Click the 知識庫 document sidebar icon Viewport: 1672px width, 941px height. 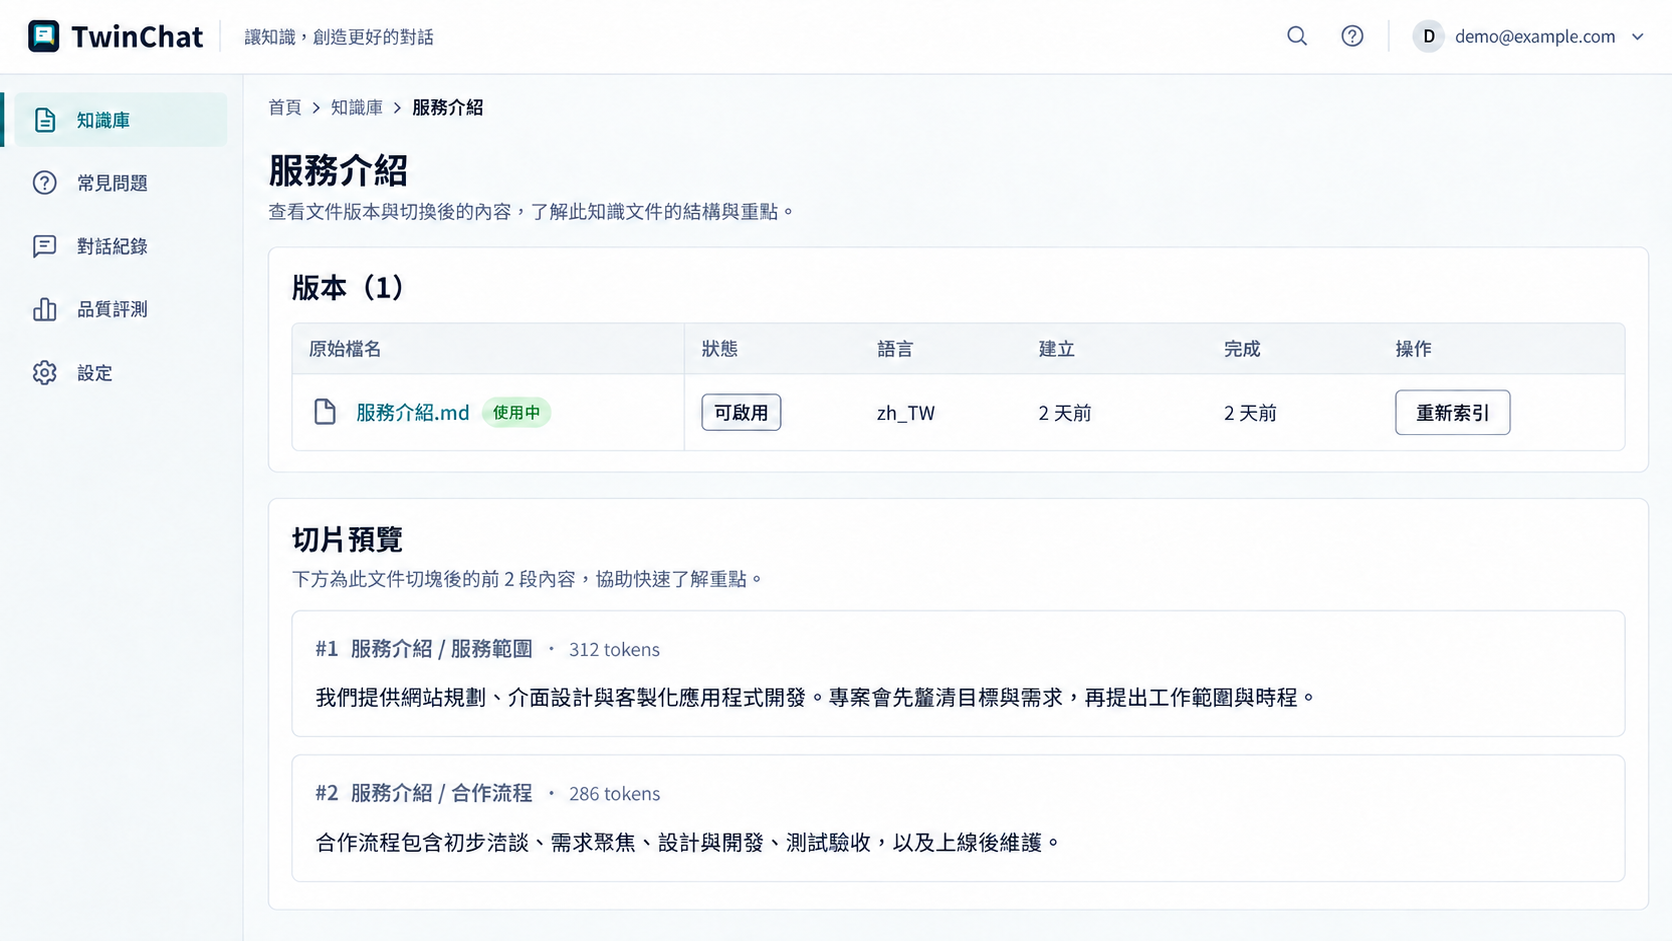[45, 120]
